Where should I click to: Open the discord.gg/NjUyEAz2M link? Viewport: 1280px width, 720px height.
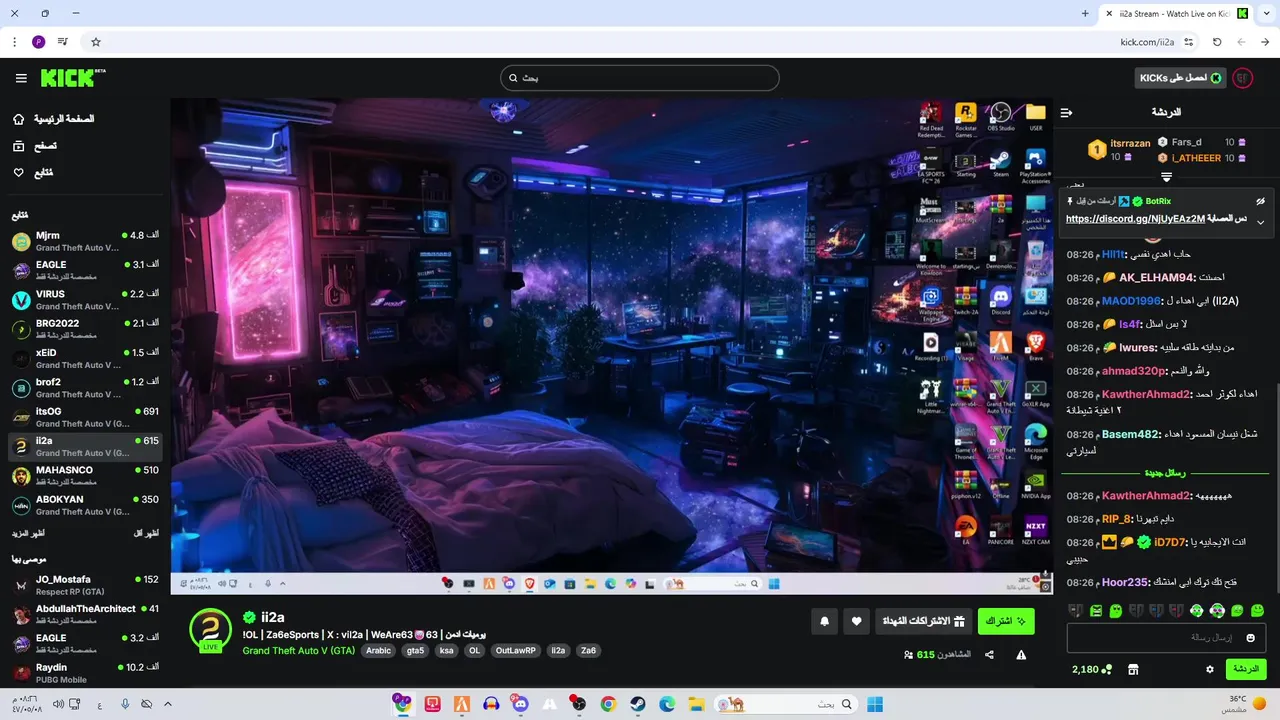pos(1135,219)
